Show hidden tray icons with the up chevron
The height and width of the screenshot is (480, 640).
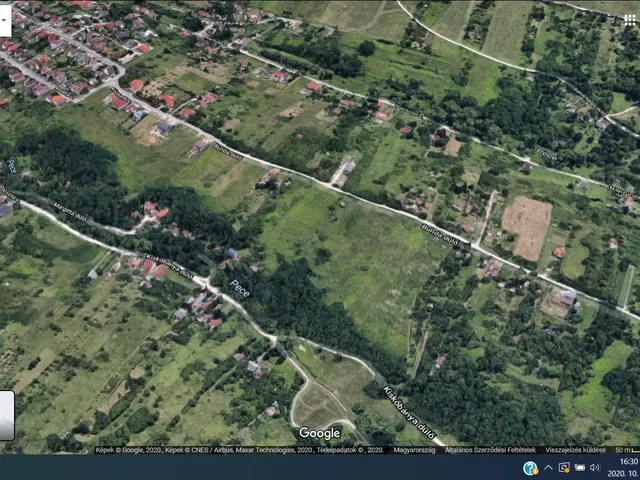pos(549,467)
